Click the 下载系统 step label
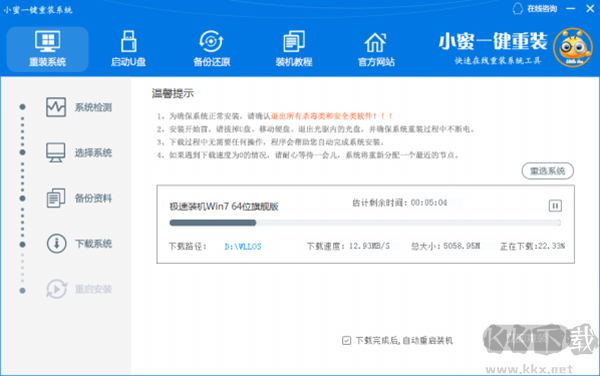 [x=93, y=244]
